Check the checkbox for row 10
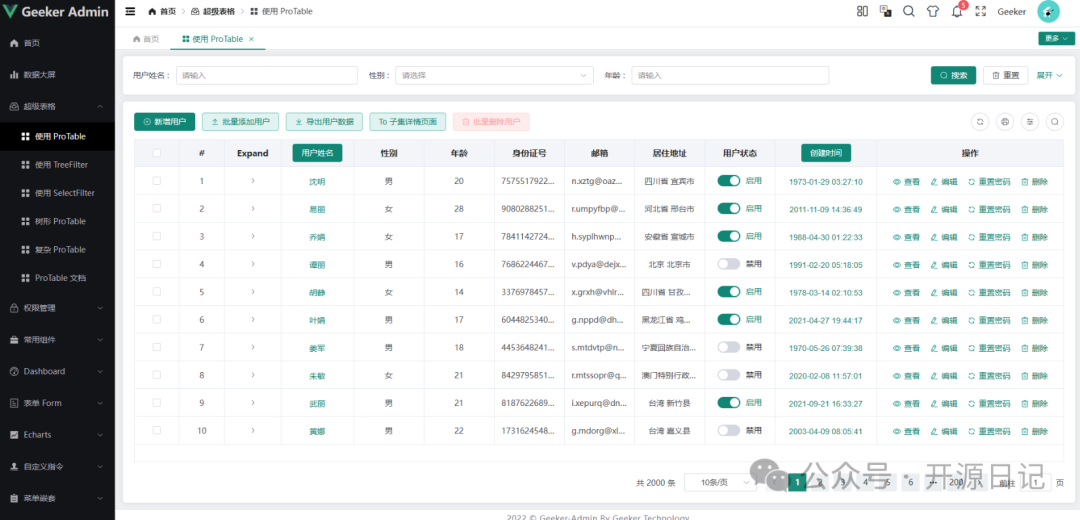 156,430
